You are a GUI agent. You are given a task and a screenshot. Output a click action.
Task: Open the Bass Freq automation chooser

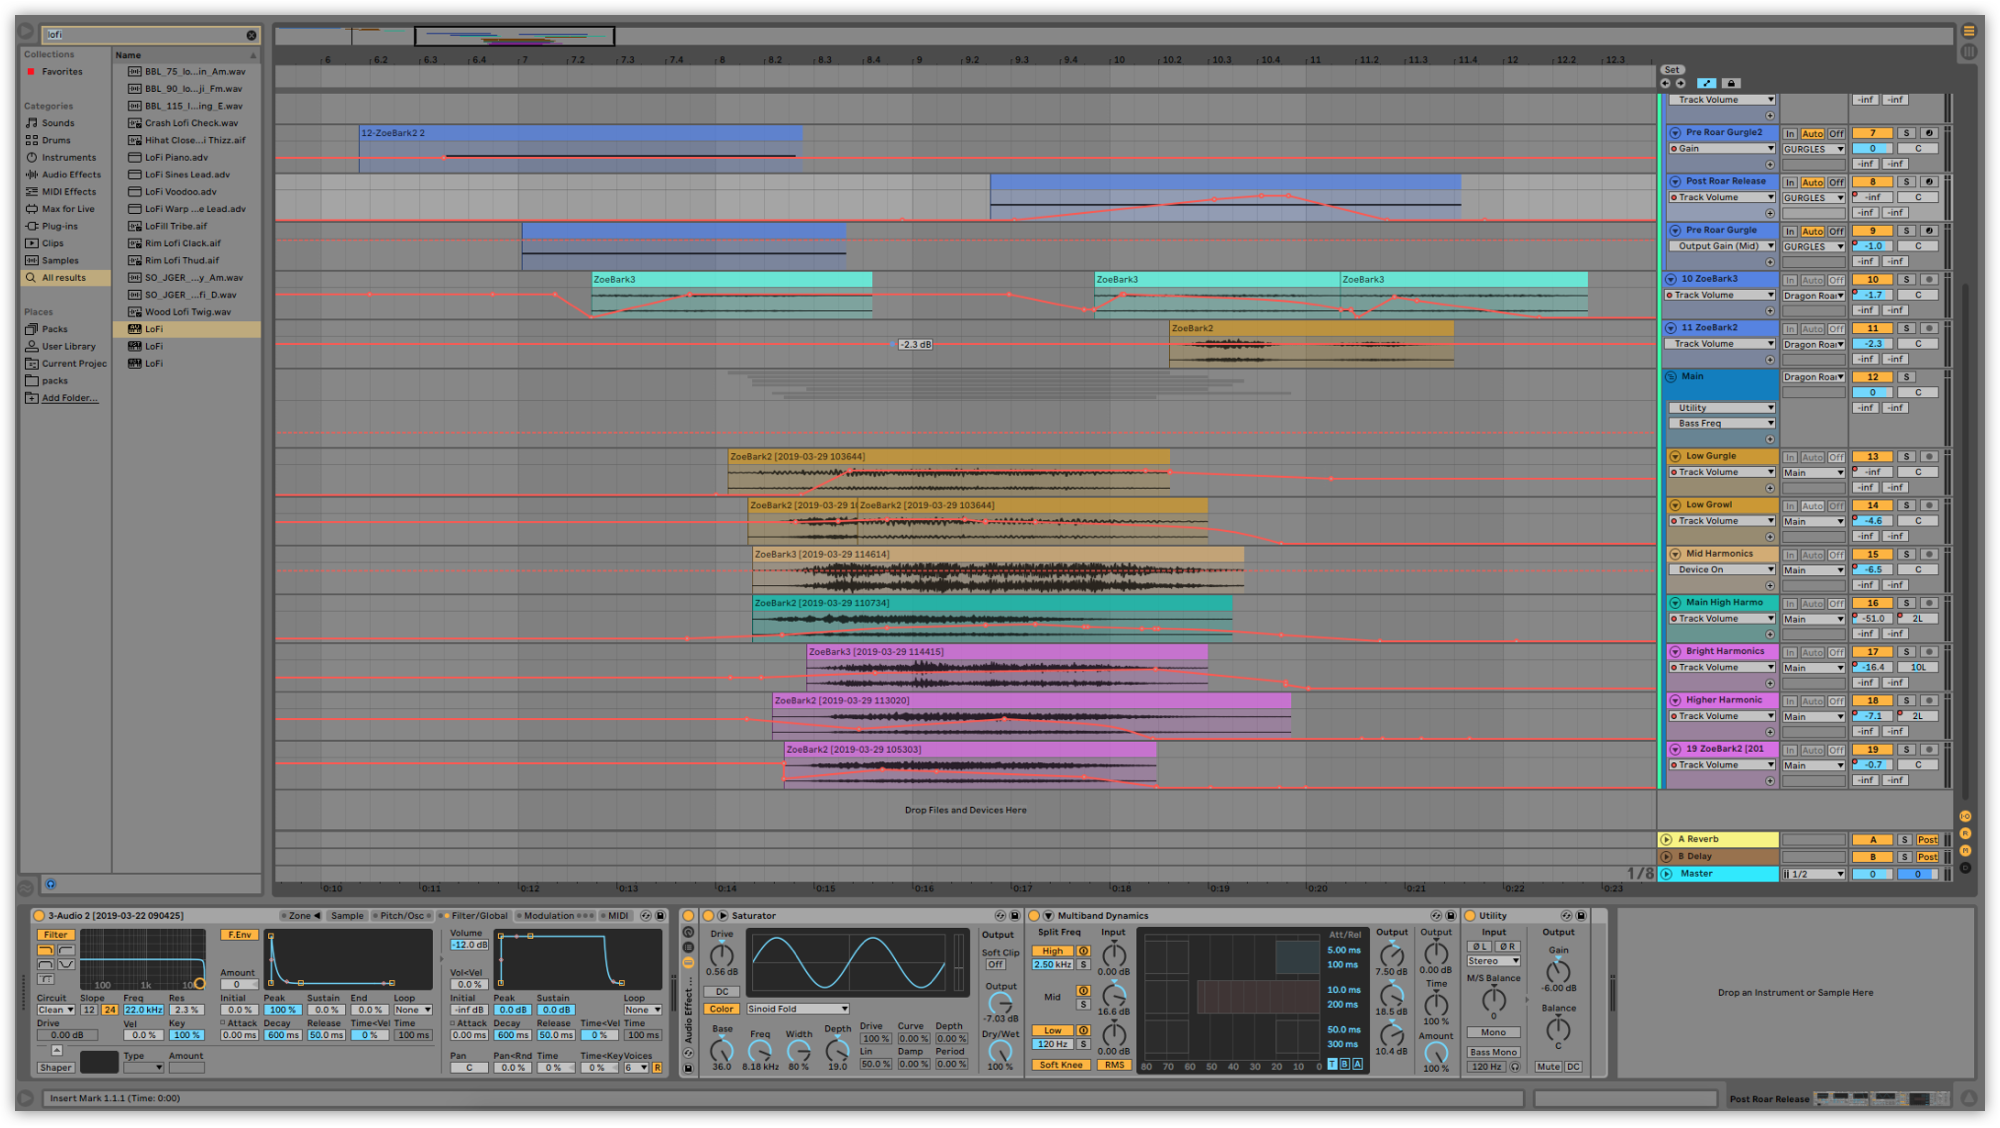[1722, 424]
